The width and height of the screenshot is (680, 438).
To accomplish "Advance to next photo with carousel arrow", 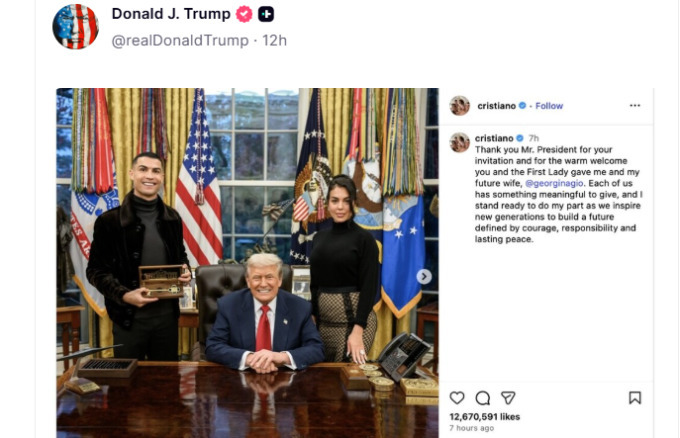I will coord(424,276).
